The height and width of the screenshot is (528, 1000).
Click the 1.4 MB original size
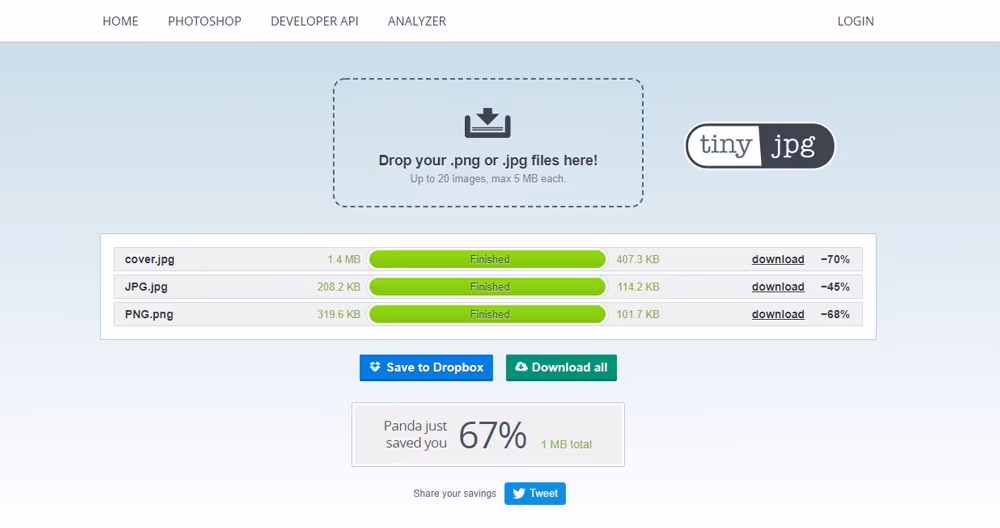tap(344, 260)
